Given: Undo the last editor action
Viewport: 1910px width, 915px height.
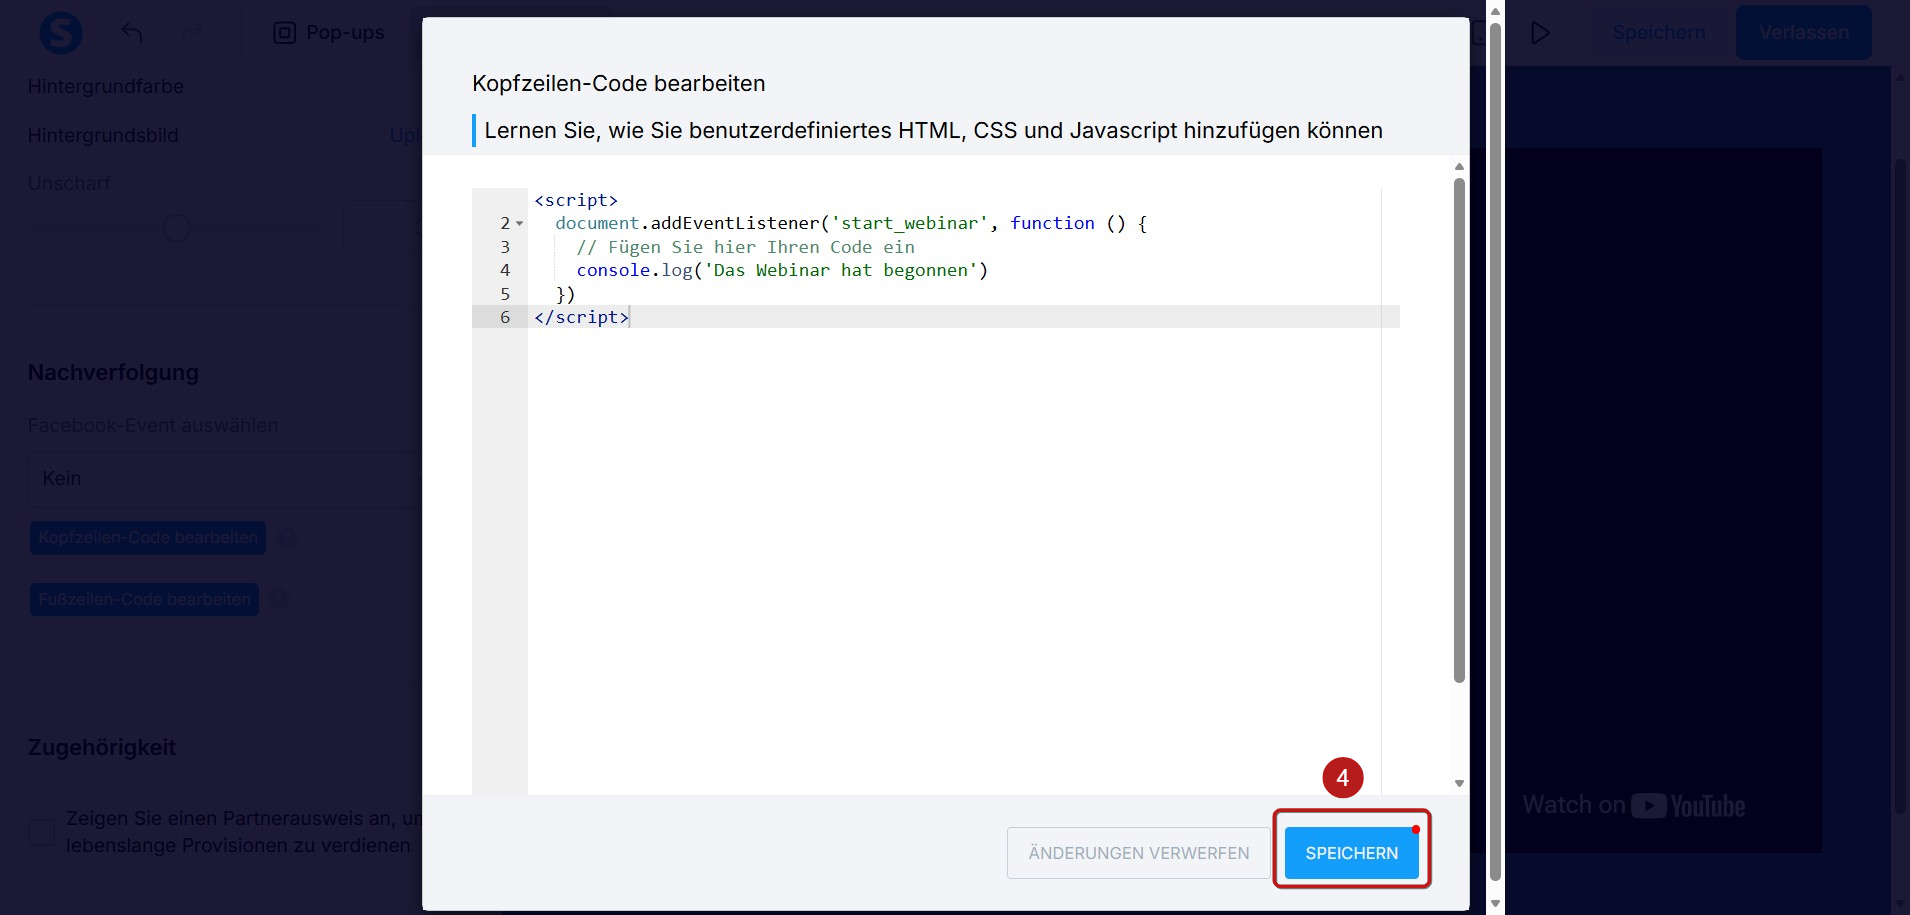Looking at the screenshot, I should tap(132, 32).
